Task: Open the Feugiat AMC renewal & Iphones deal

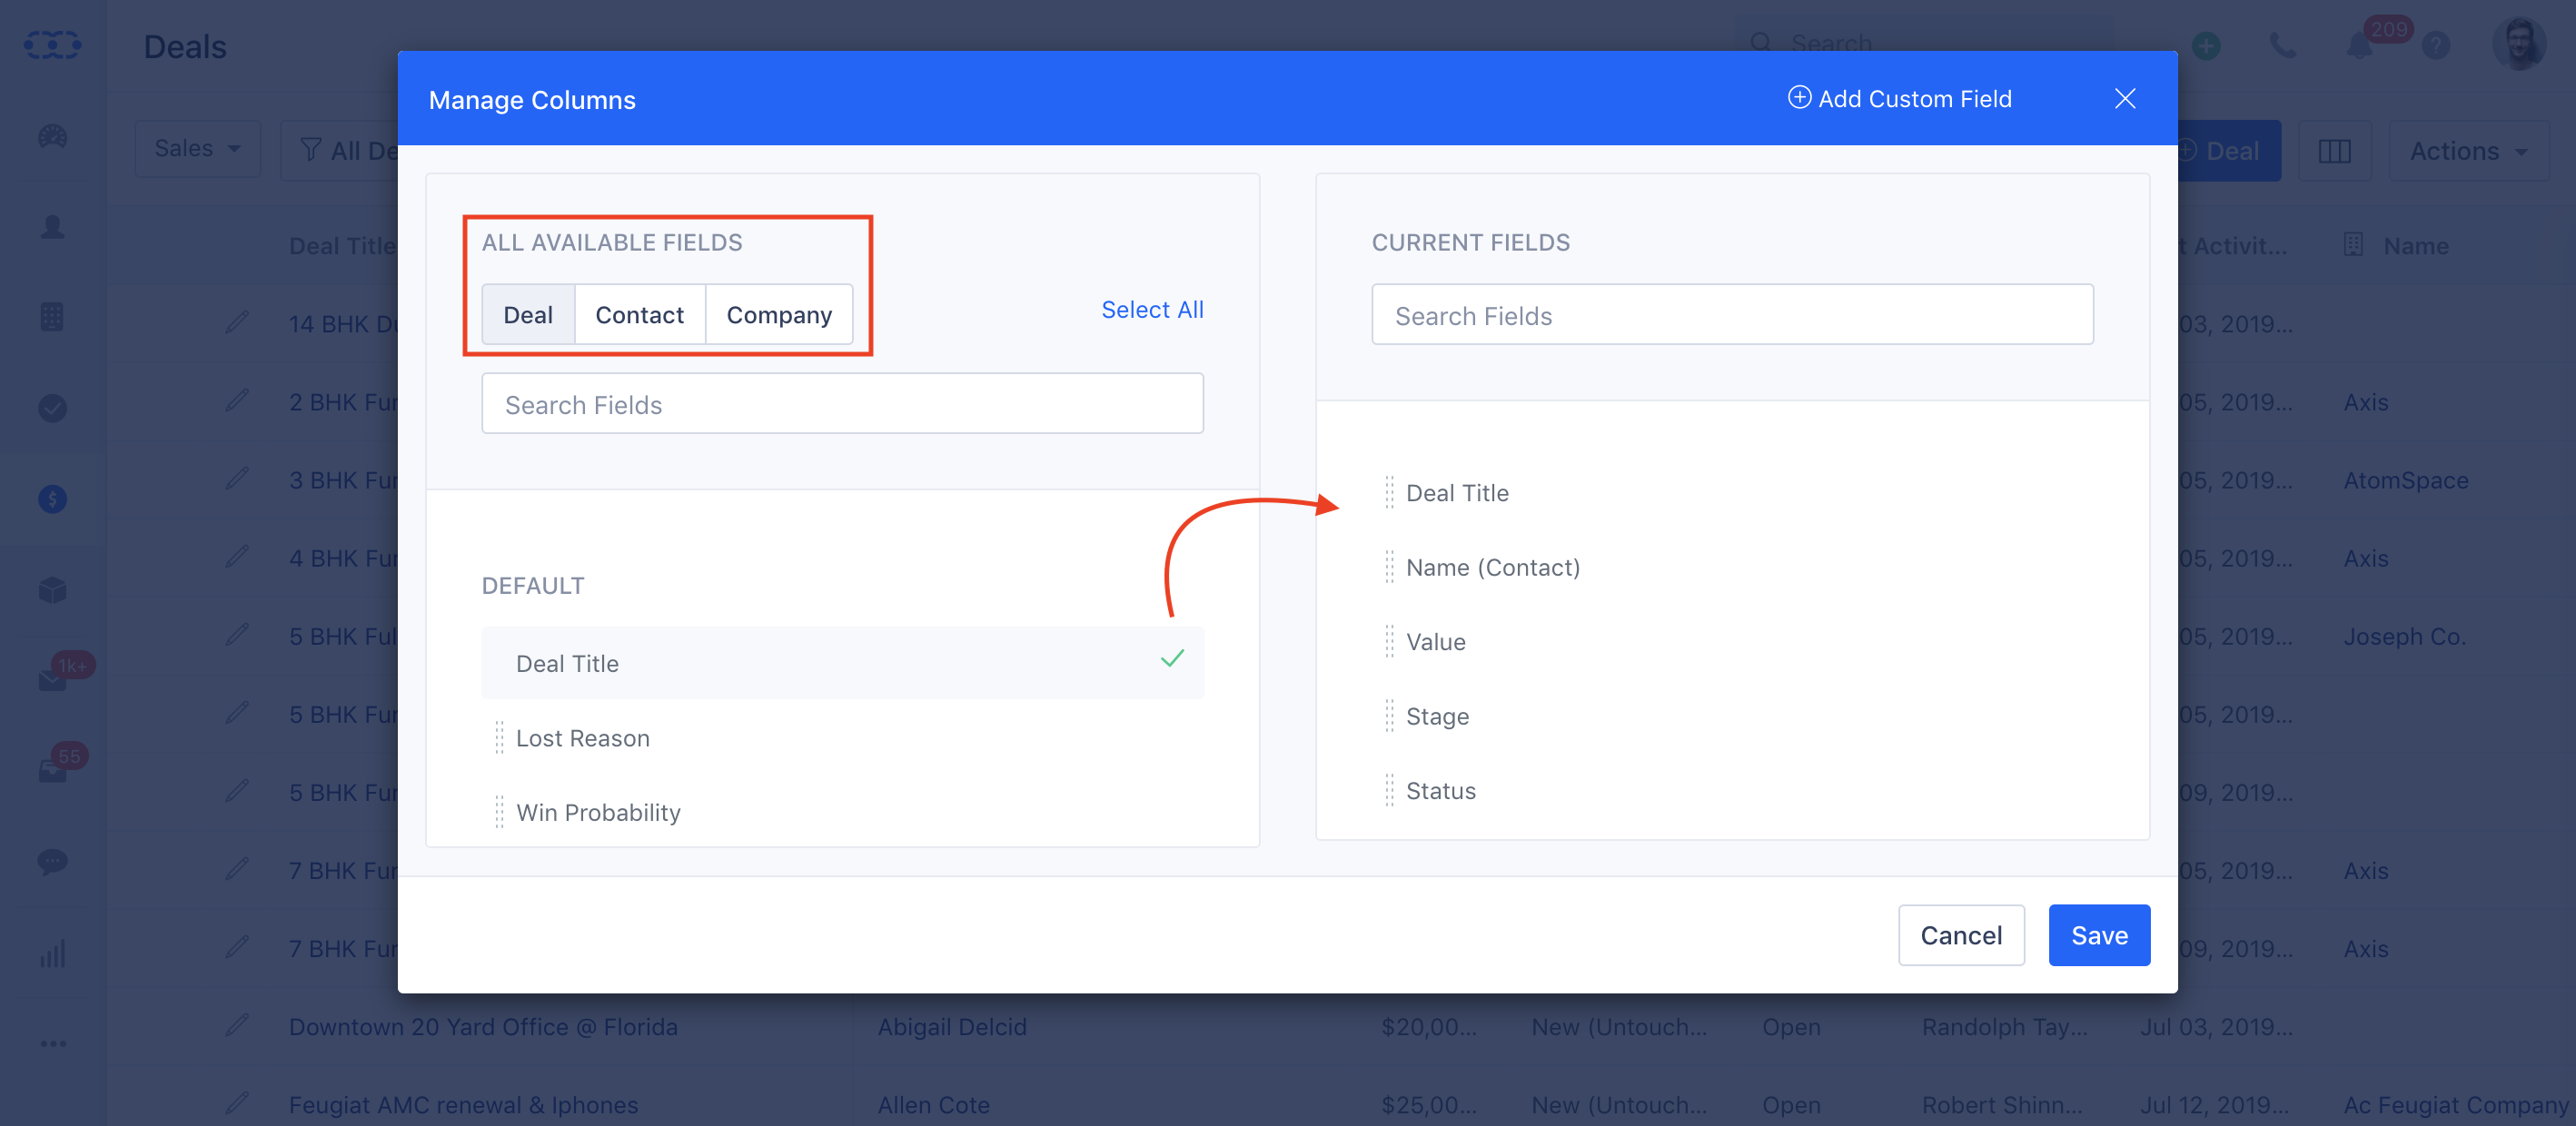Action: pos(463,1105)
